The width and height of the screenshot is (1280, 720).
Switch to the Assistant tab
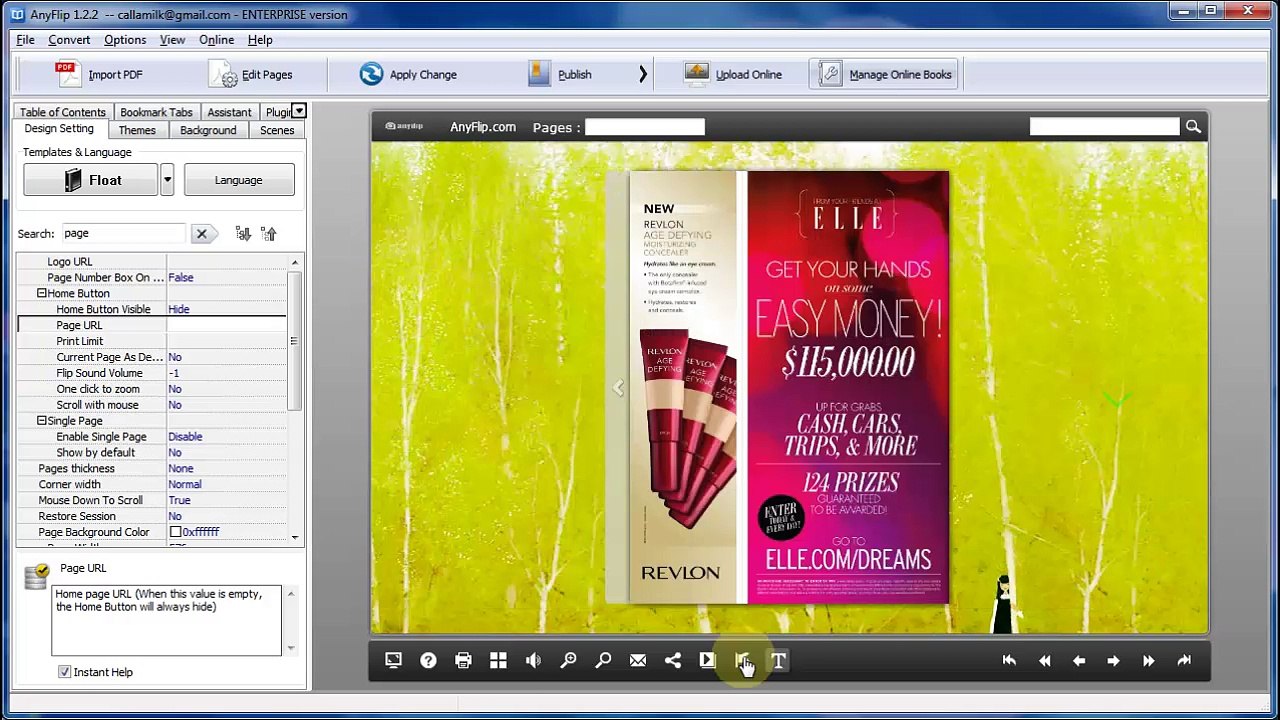[229, 112]
